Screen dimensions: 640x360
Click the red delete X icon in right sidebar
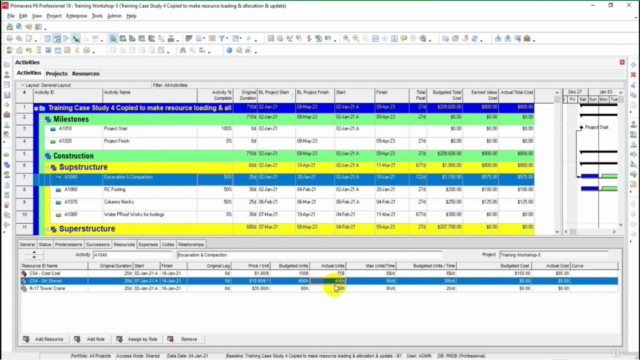pyautogui.click(x=633, y=75)
